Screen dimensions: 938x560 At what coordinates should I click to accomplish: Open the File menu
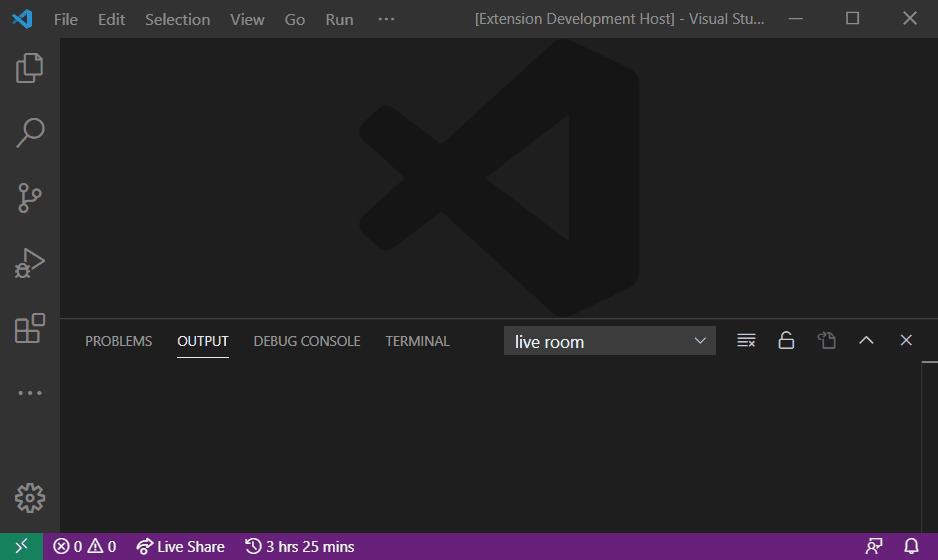66,19
